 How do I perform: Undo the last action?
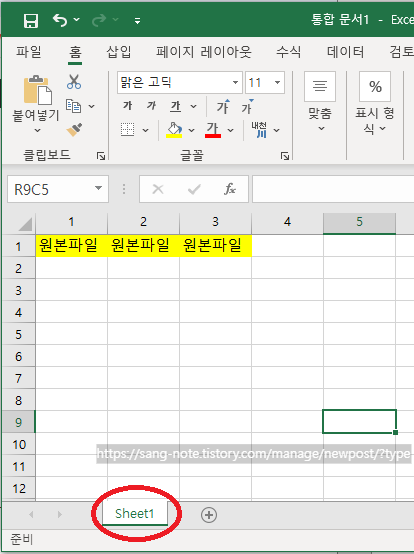pyautogui.click(x=60, y=20)
